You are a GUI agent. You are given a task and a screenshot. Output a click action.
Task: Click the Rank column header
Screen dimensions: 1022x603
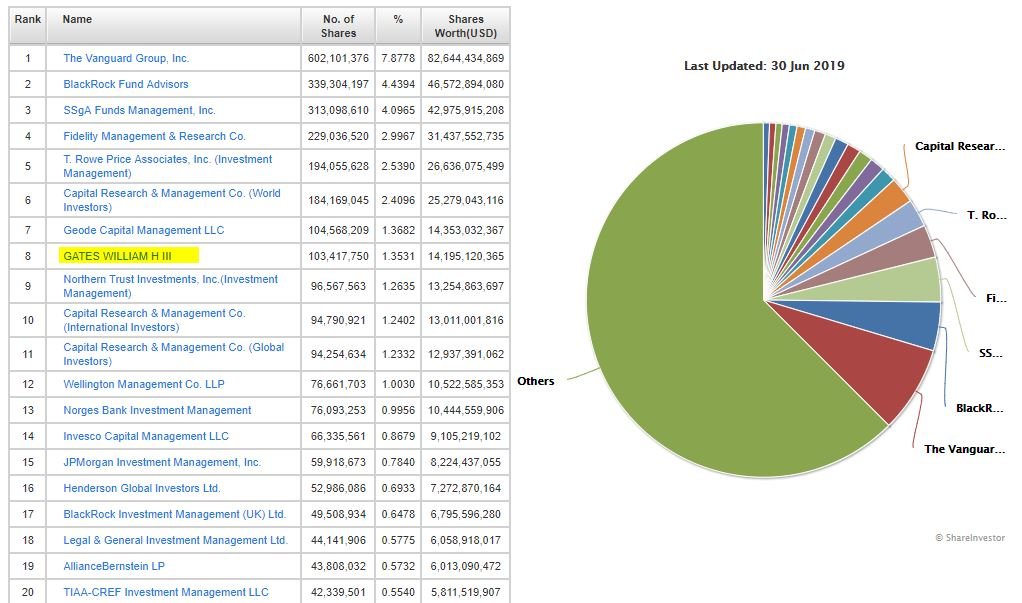coord(27,19)
